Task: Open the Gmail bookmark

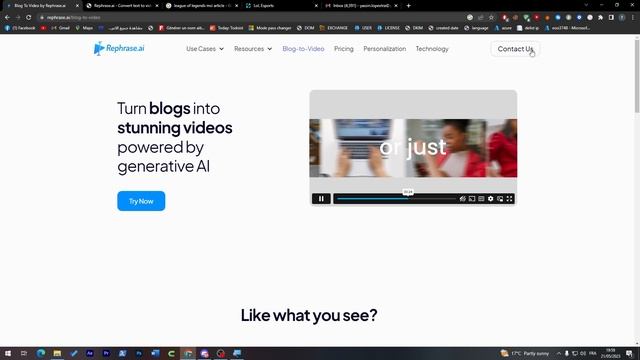Action: coord(60,28)
